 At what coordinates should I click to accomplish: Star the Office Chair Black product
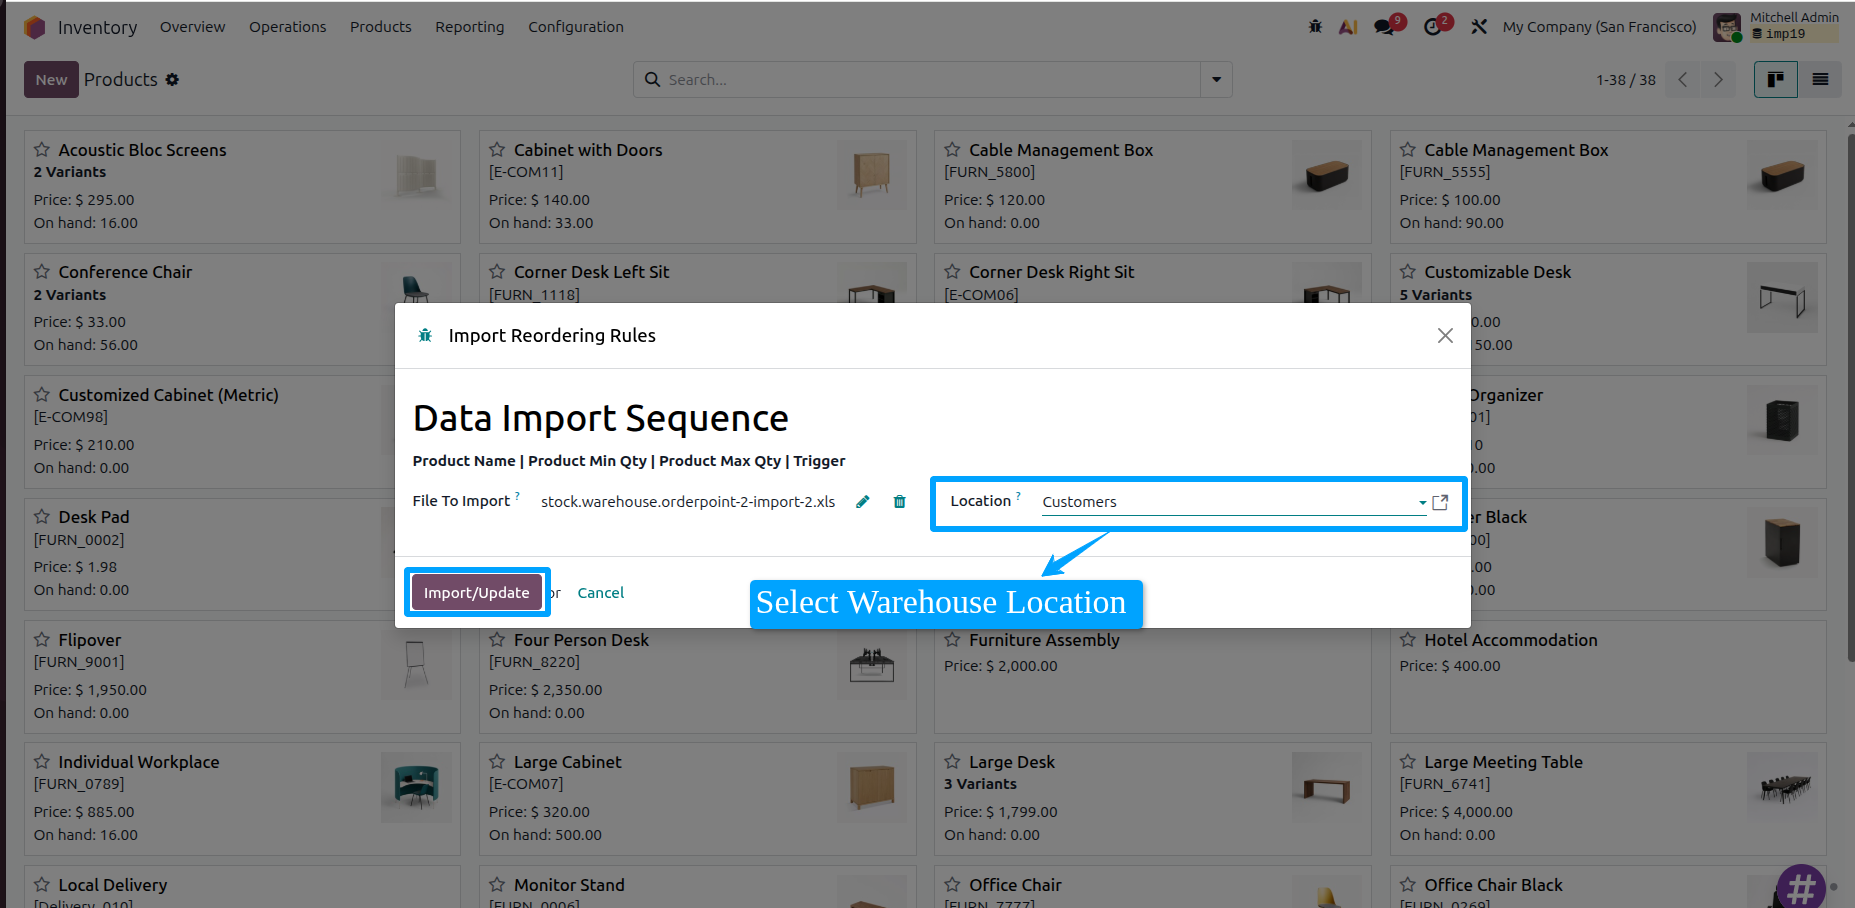point(1408,885)
